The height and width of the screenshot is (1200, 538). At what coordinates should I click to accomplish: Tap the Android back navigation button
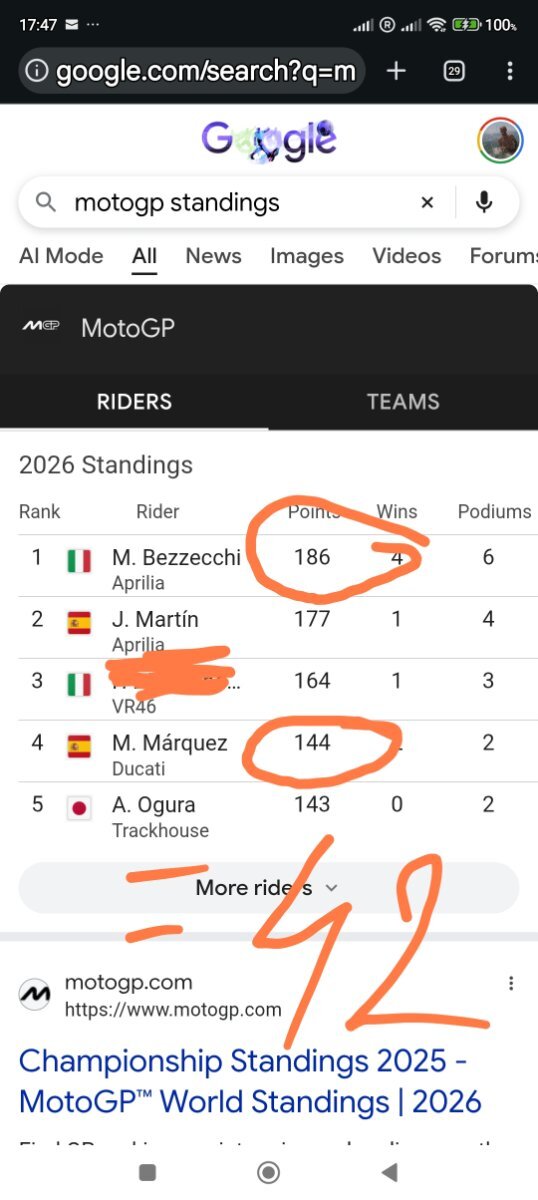390,1173
